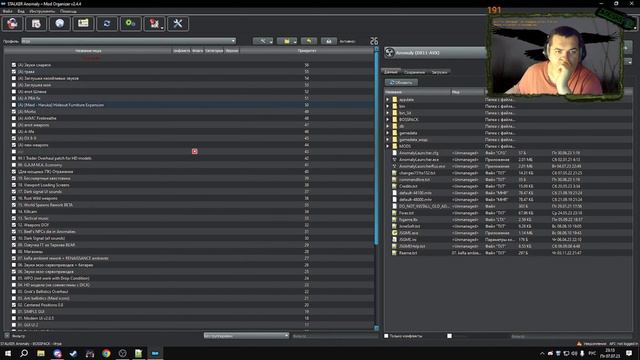The width and height of the screenshot is (640, 360).
Task: Click the Конфликты column header
Action: click(x=182, y=51)
